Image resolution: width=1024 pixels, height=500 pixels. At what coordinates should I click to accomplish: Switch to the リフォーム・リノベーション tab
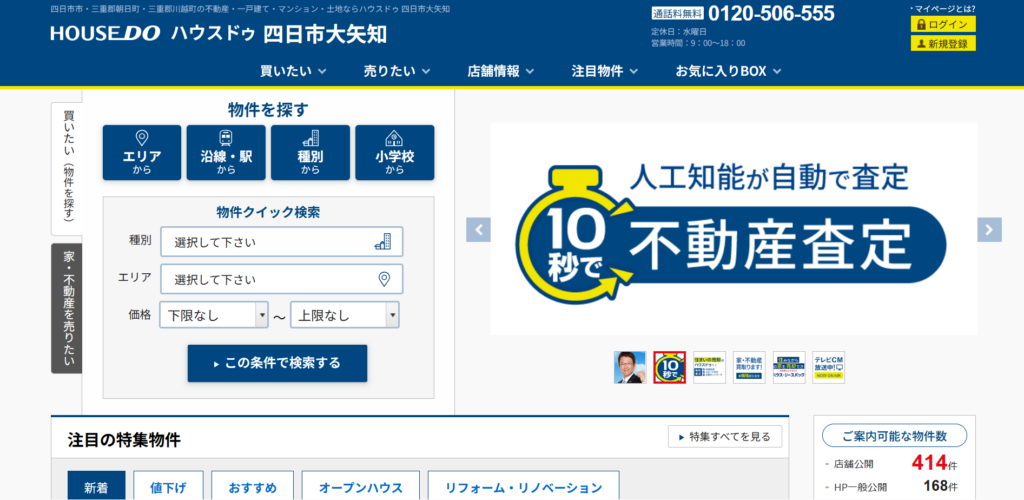pos(524,486)
